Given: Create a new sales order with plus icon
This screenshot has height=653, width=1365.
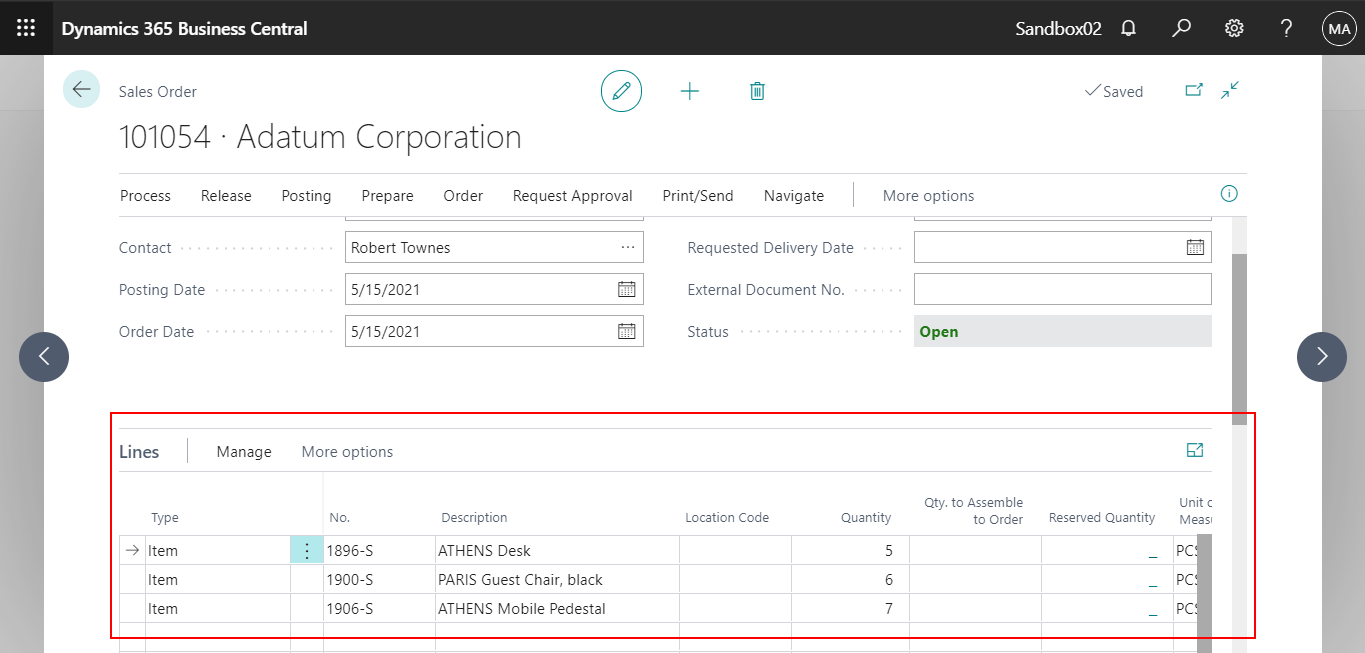Looking at the screenshot, I should point(690,90).
